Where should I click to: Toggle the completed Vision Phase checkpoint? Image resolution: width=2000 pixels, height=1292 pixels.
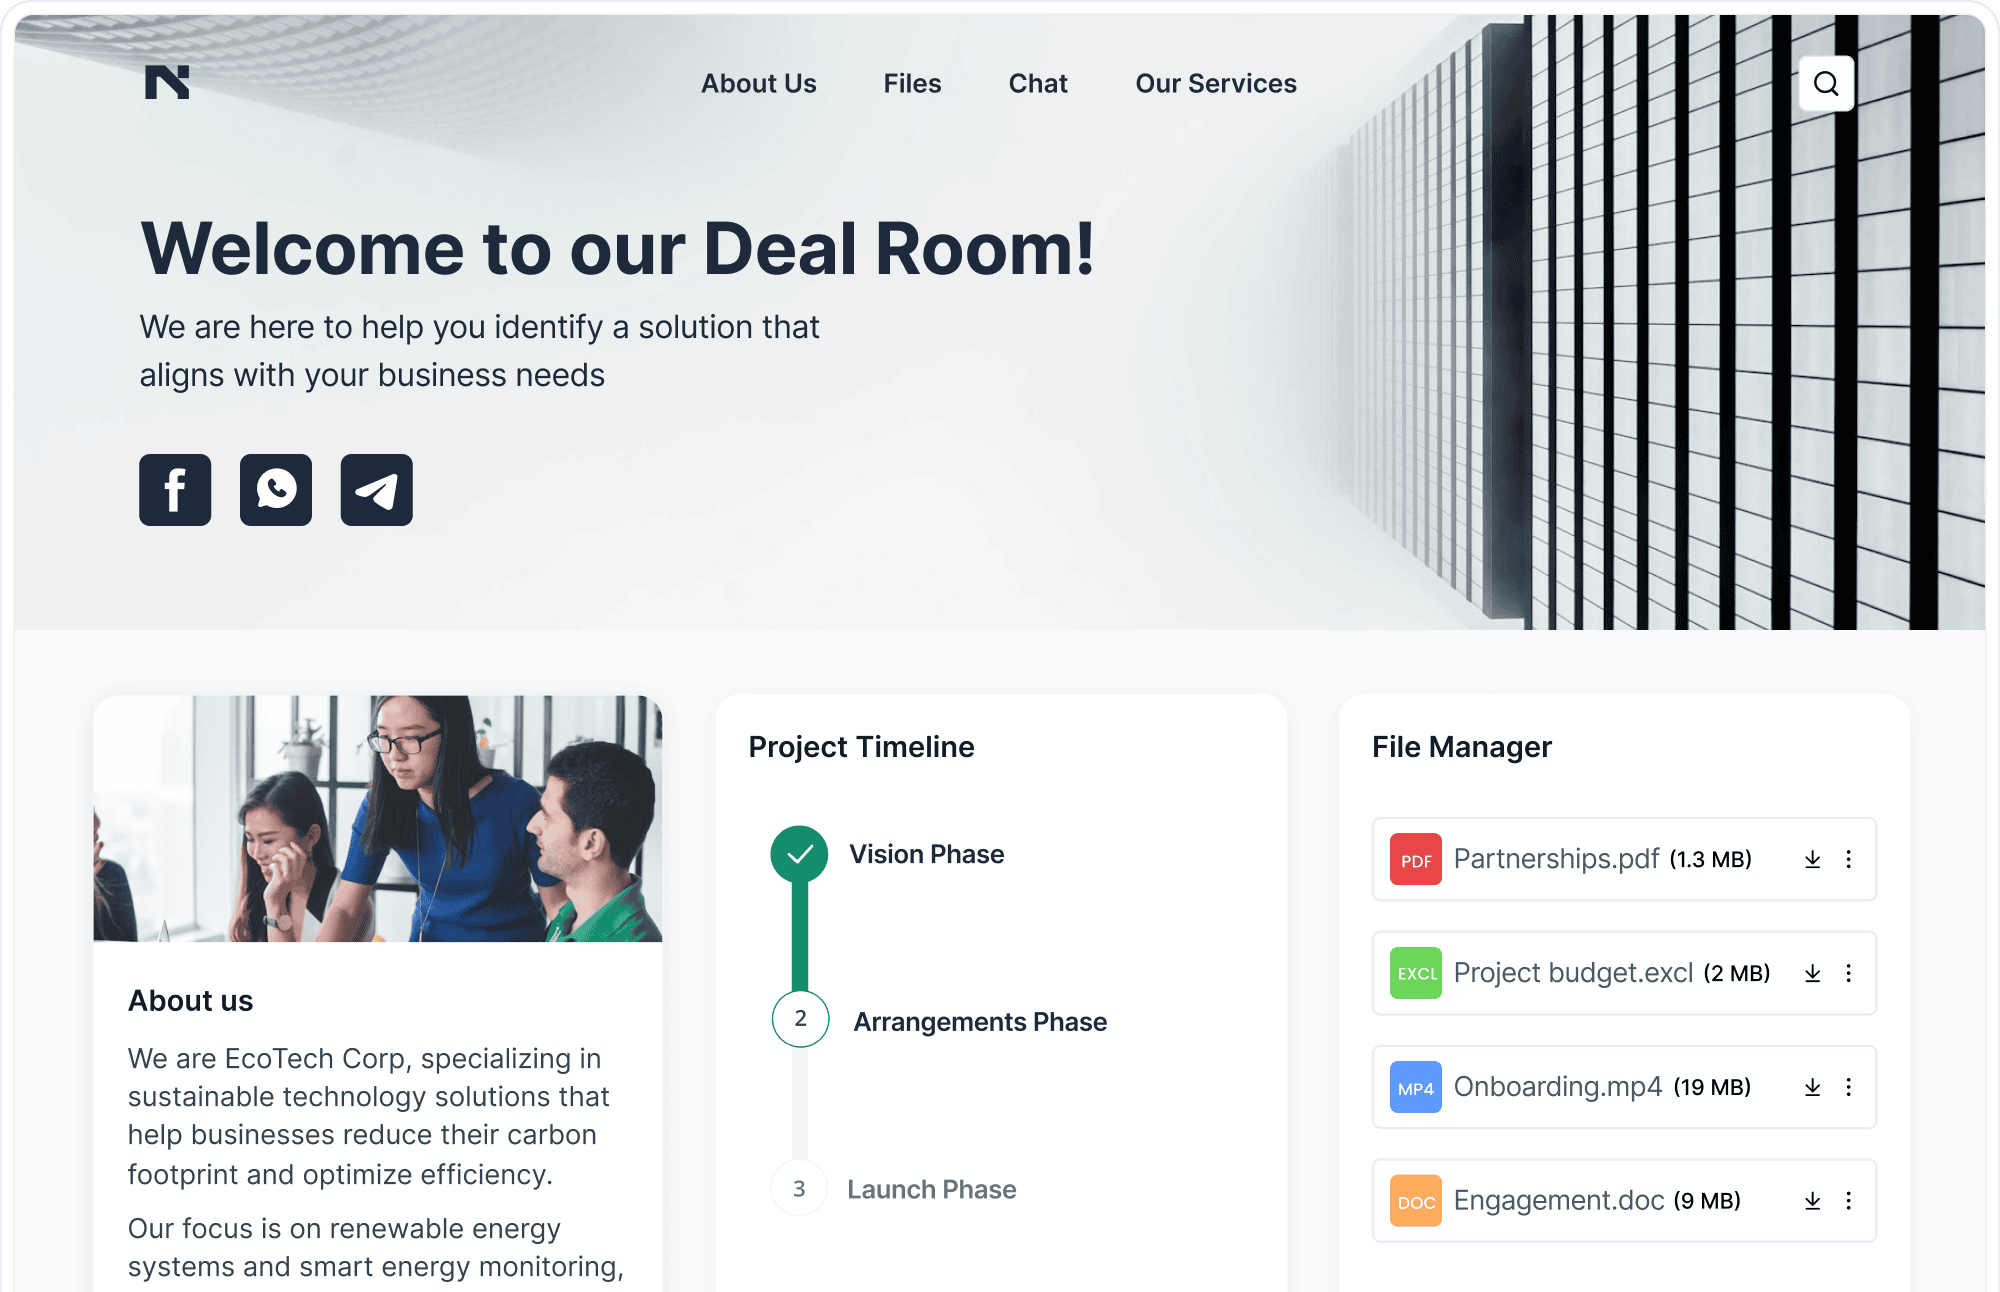pyautogui.click(x=799, y=855)
